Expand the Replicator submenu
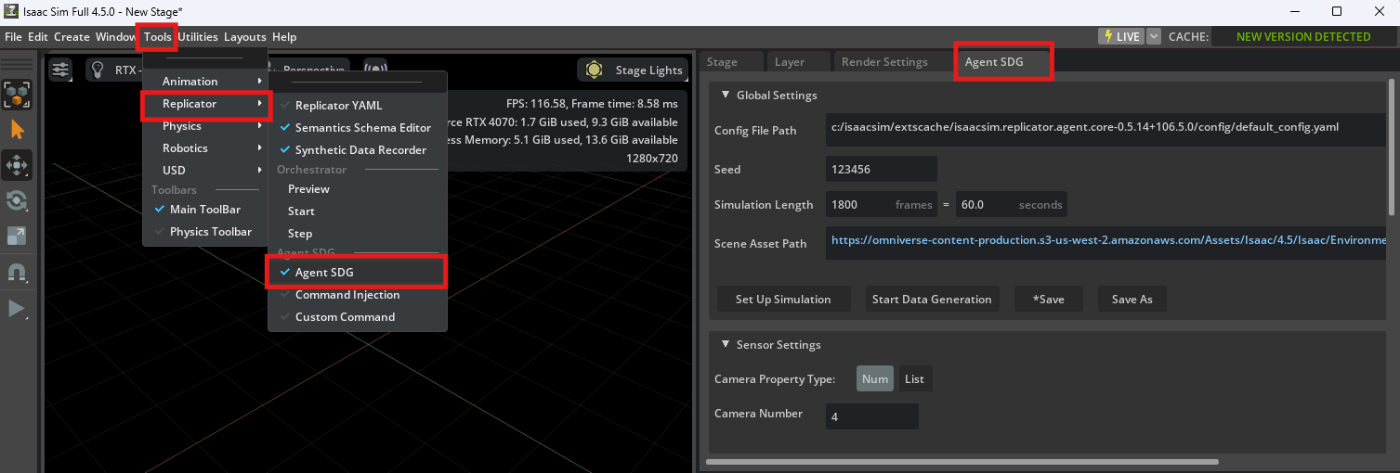1400x473 pixels. 205,104
